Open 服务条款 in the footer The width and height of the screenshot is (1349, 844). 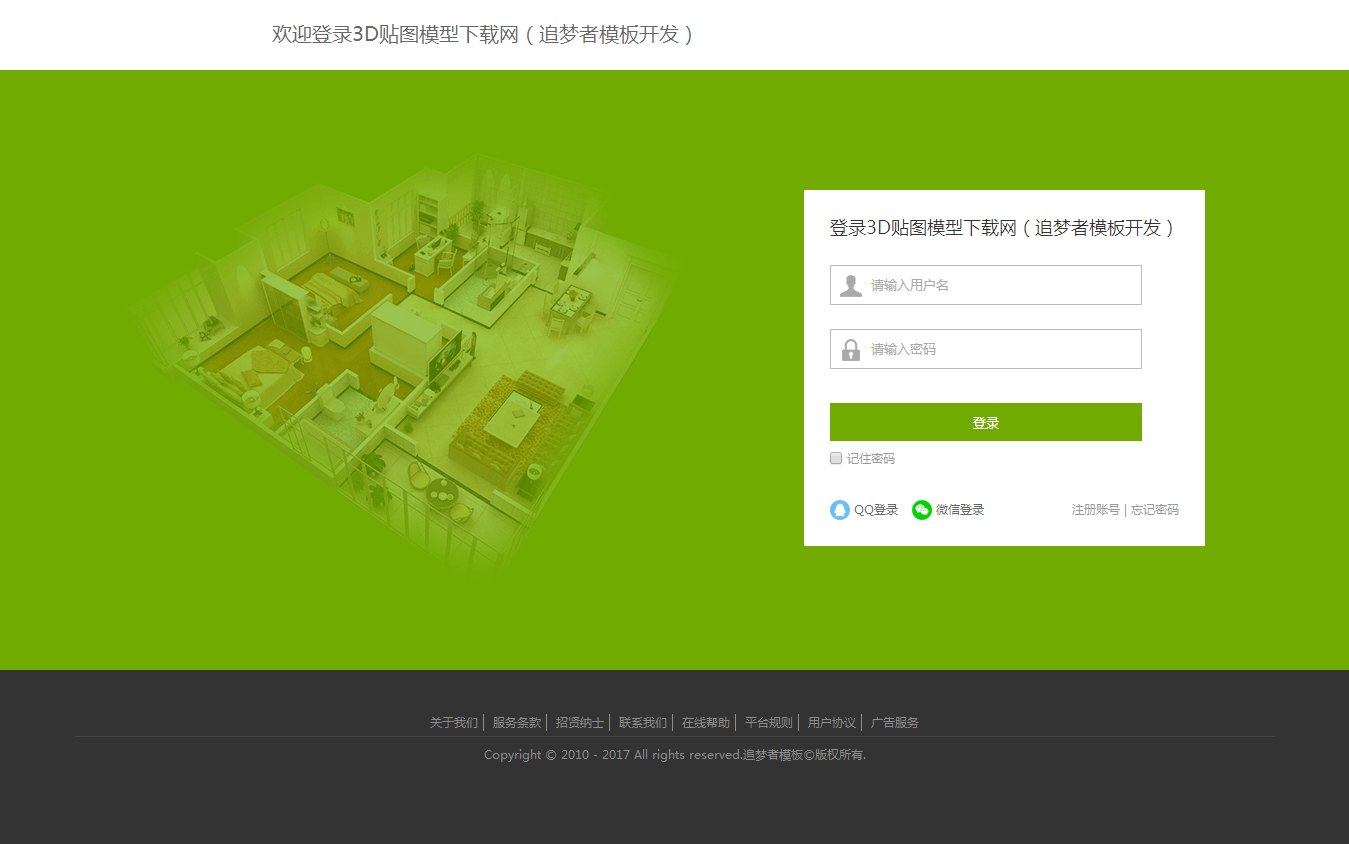pos(517,722)
